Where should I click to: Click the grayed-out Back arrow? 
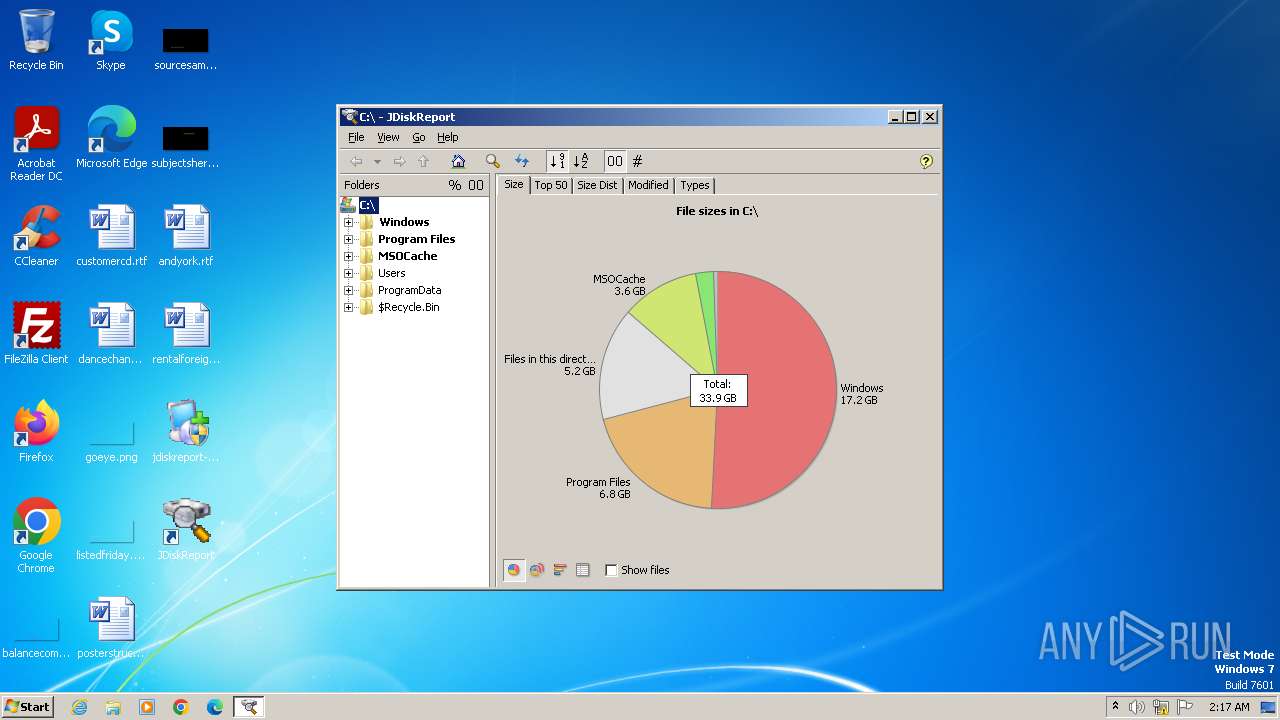point(356,161)
